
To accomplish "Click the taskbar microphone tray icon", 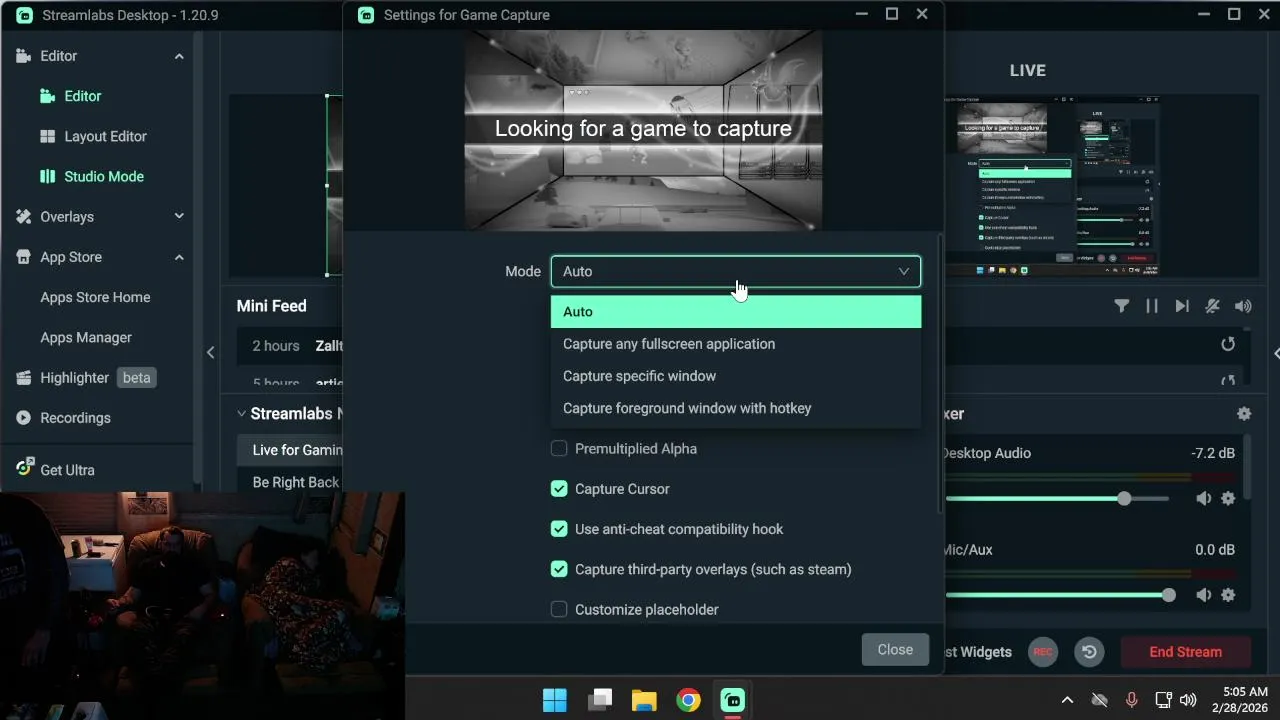I will pyautogui.click(x=1131, y=700).
